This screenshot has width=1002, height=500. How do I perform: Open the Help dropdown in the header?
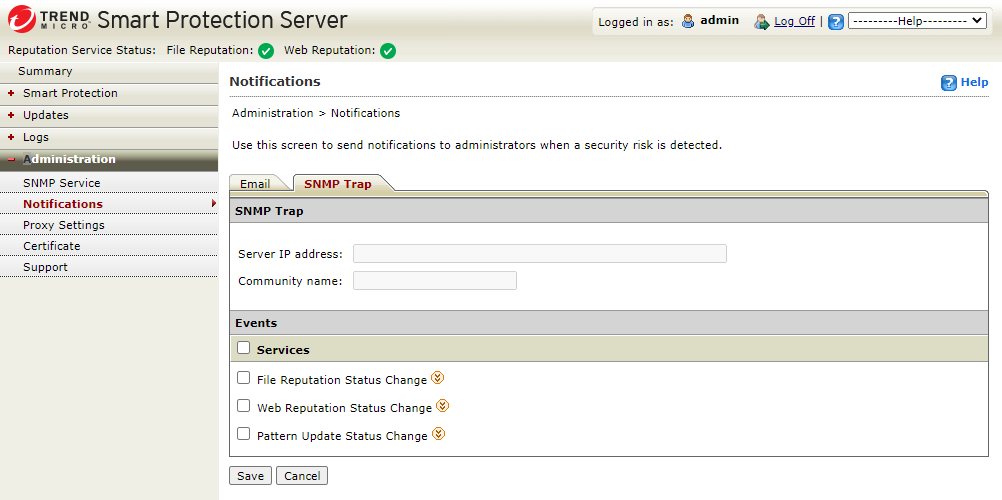click(917, 21)
